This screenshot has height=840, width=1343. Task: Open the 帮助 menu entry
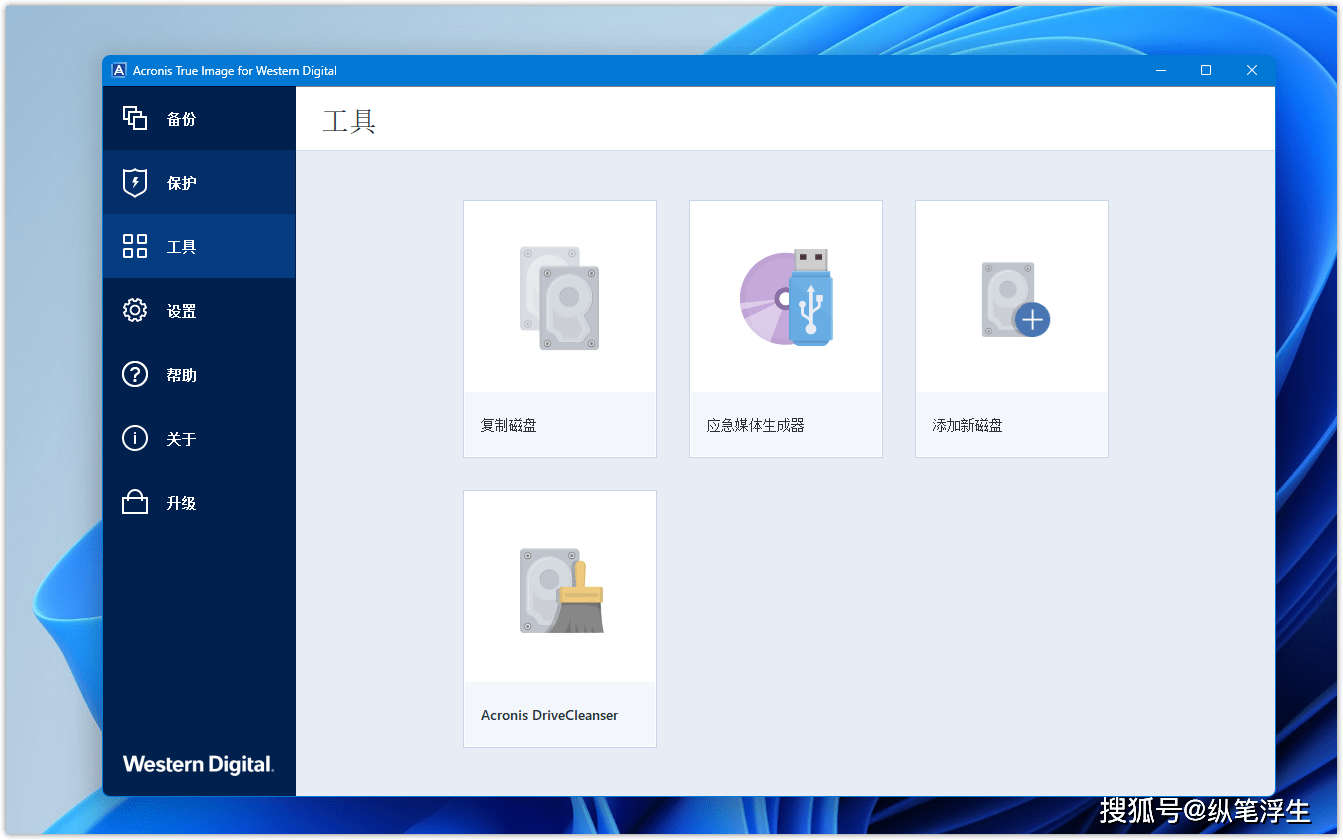click(199, 374)
